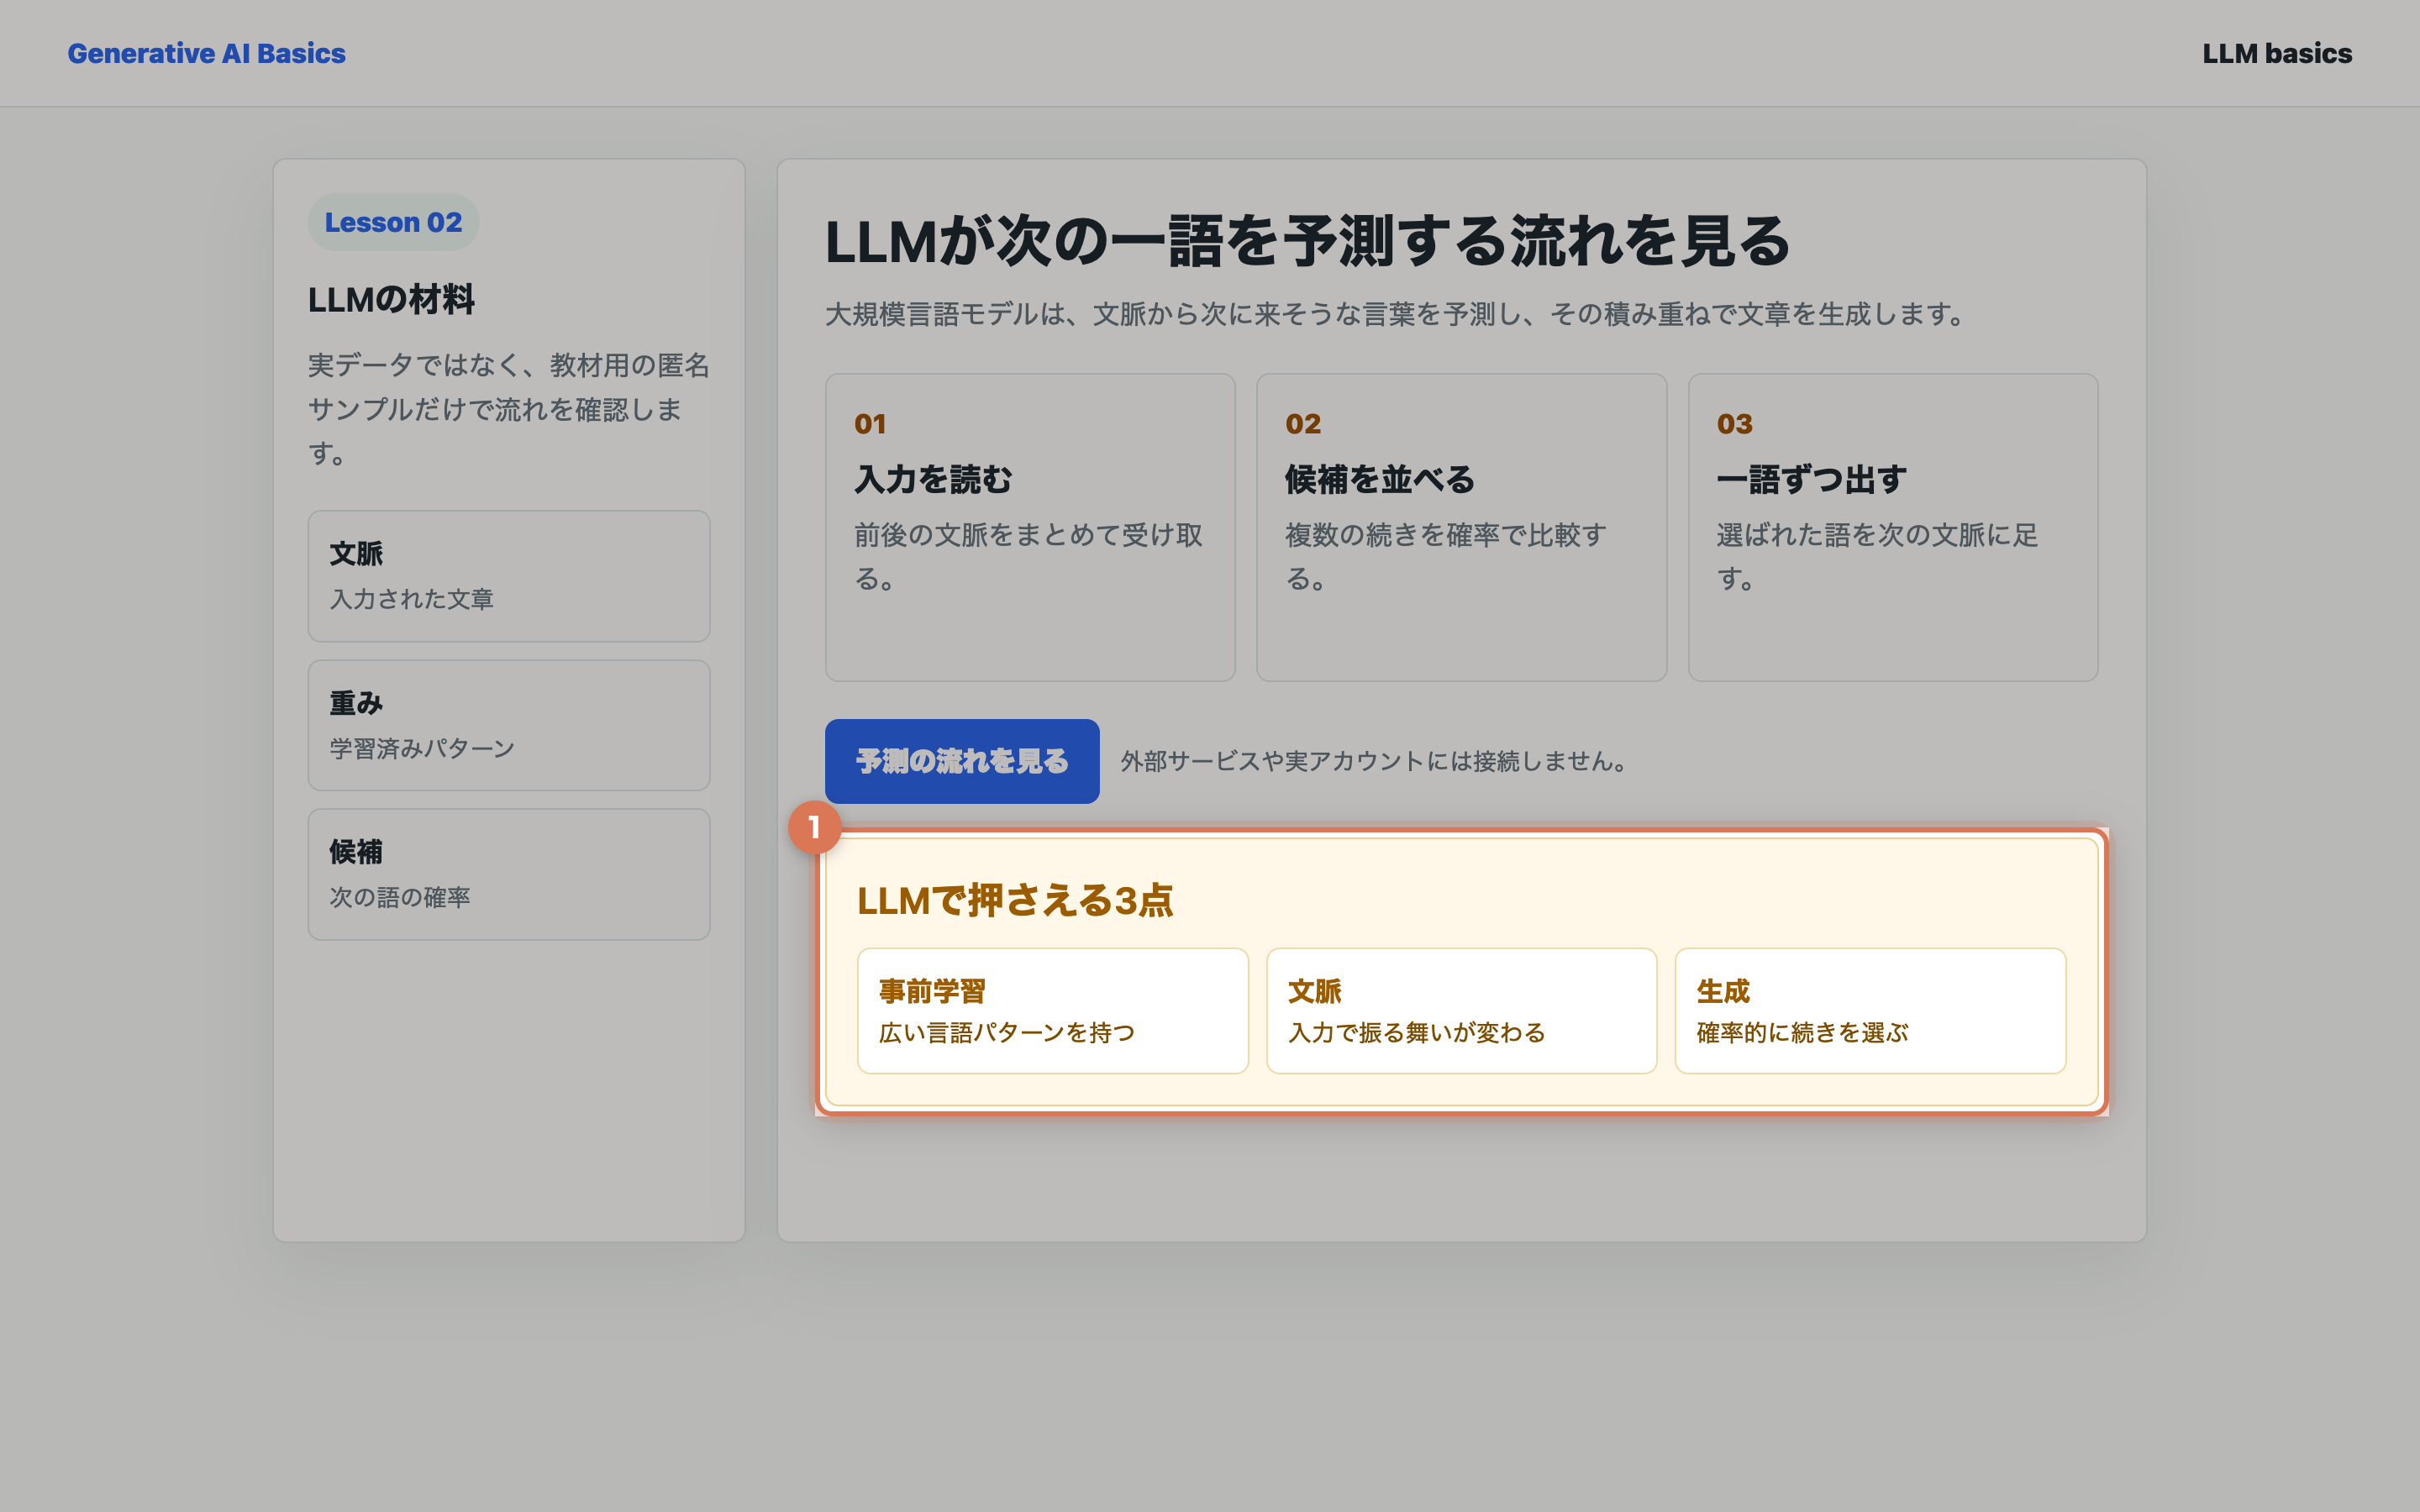Select step card 03 一語ずつ出す
The height and width of the screenshot is (1512, 2420).
coord(1893,528)
